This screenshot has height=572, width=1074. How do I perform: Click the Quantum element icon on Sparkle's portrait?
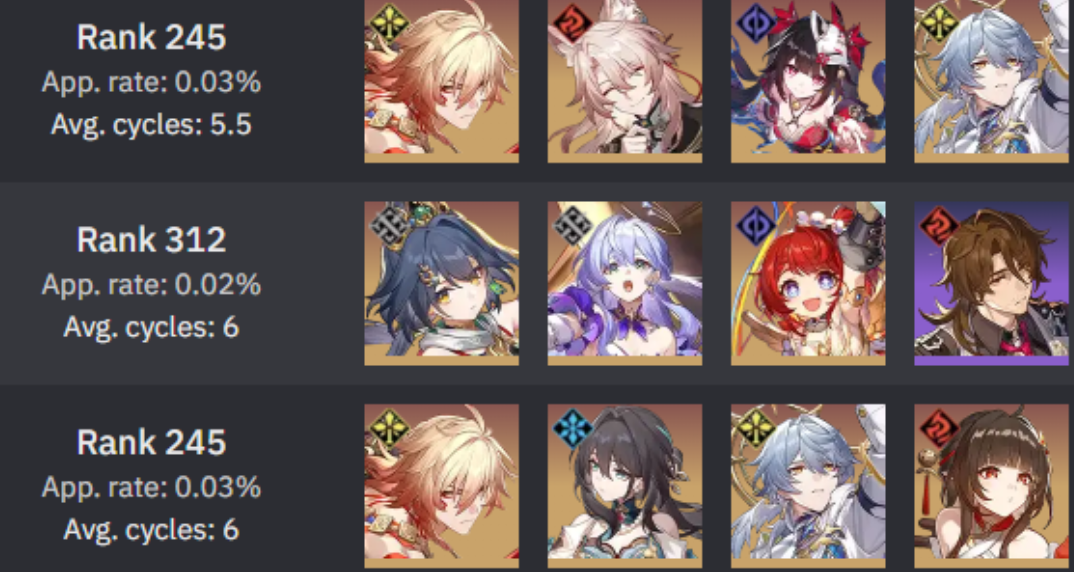[x=754, y=23]
